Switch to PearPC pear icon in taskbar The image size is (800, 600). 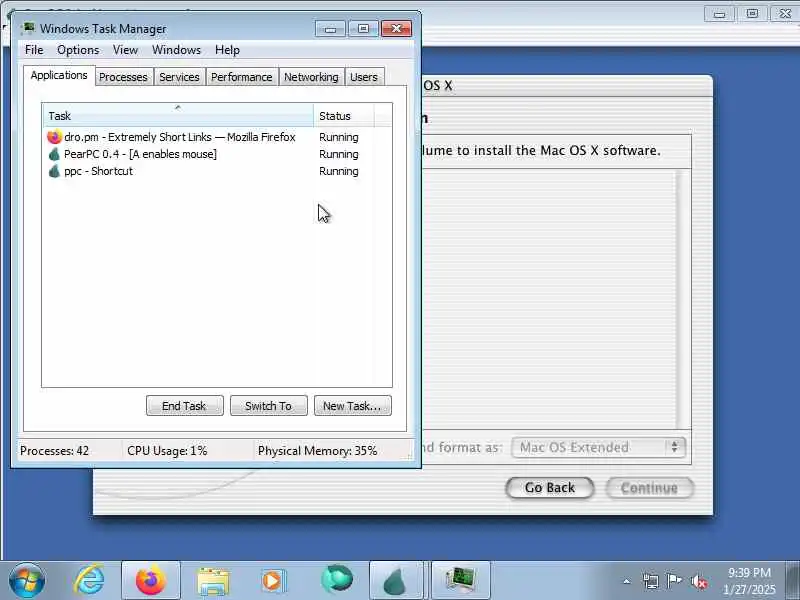click(396, 581)
